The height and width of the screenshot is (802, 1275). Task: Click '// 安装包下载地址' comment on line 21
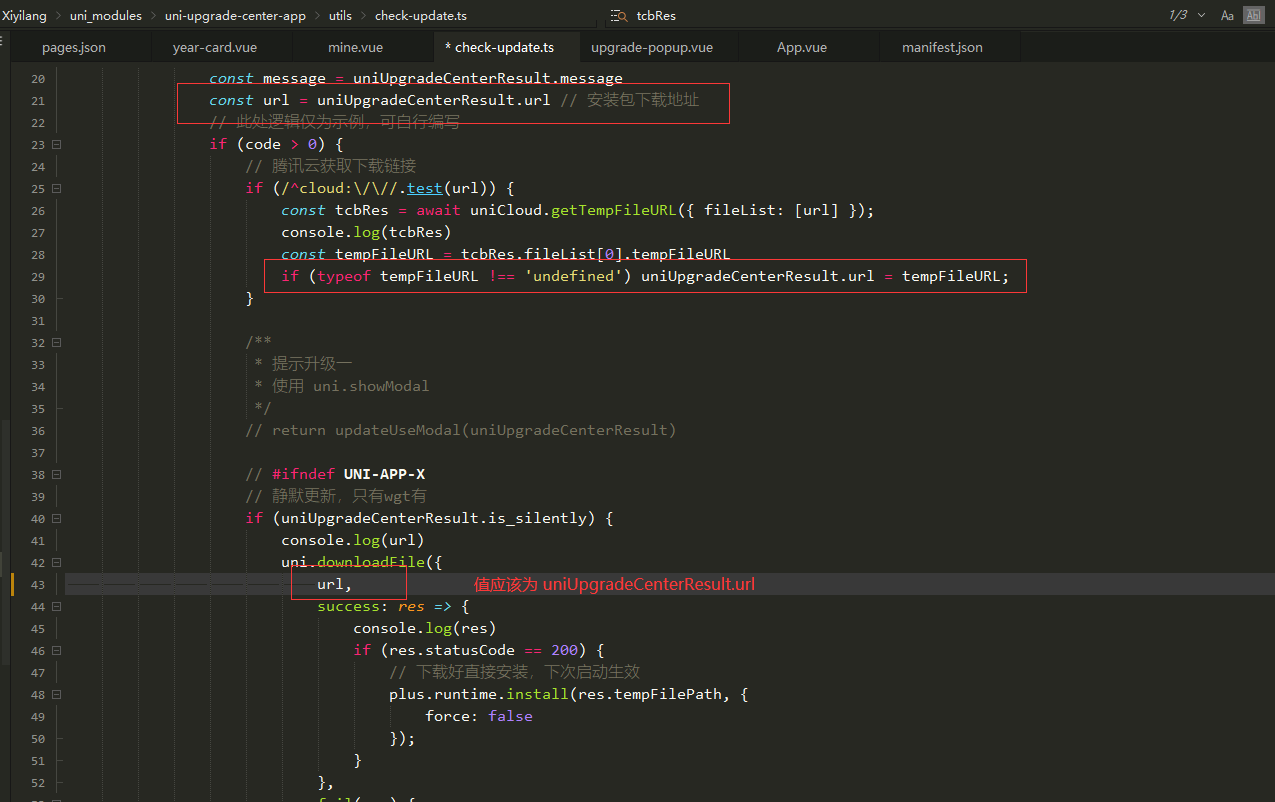point(629,100)
